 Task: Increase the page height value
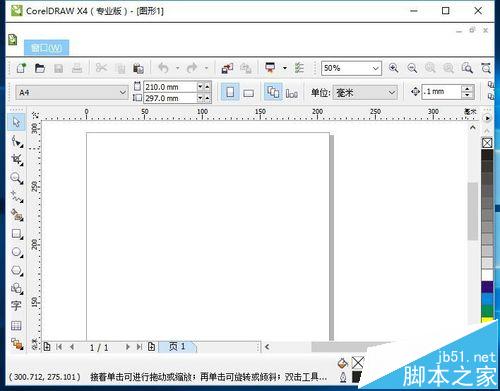pos(208,98)
